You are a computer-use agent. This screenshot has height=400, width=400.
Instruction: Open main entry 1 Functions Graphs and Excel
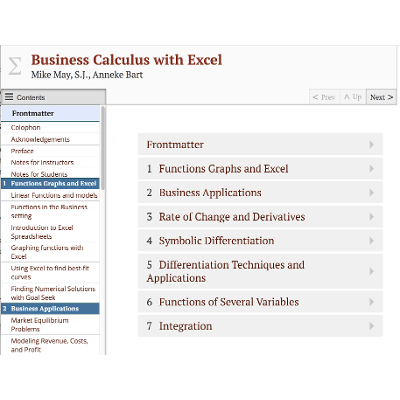click(260, 169)
